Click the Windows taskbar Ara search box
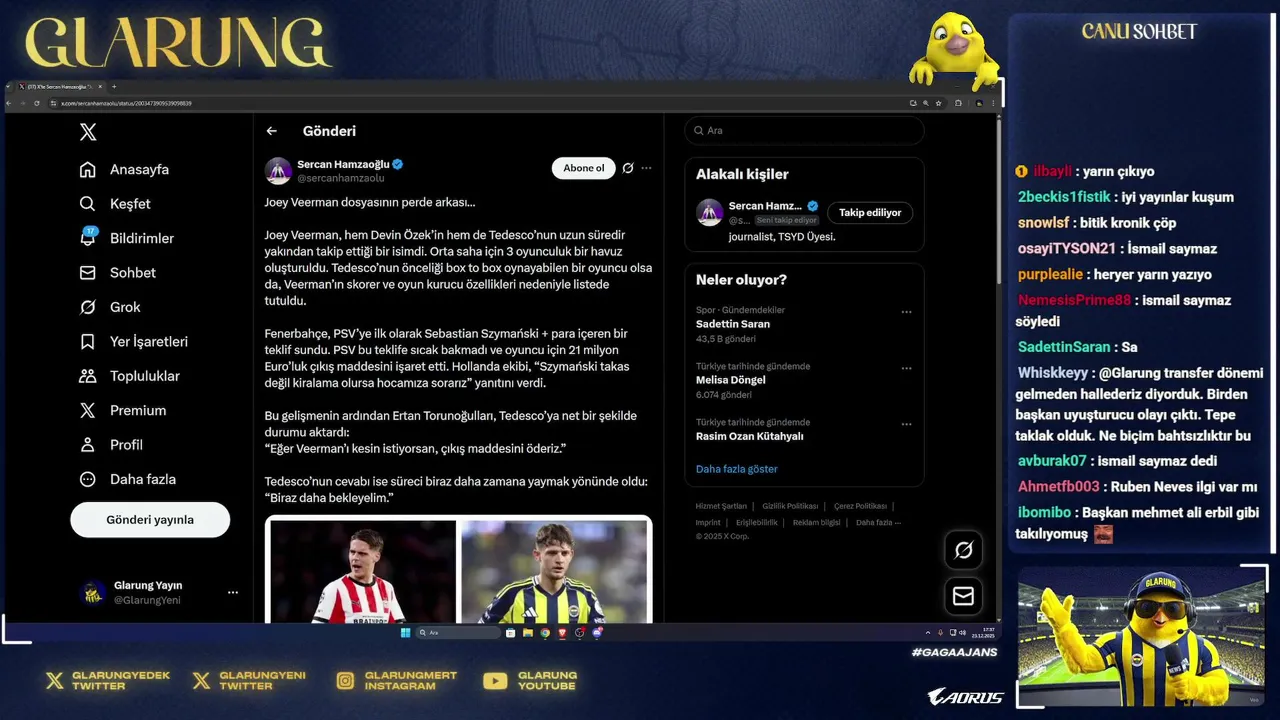1280x720 pixels. (458, 632)
